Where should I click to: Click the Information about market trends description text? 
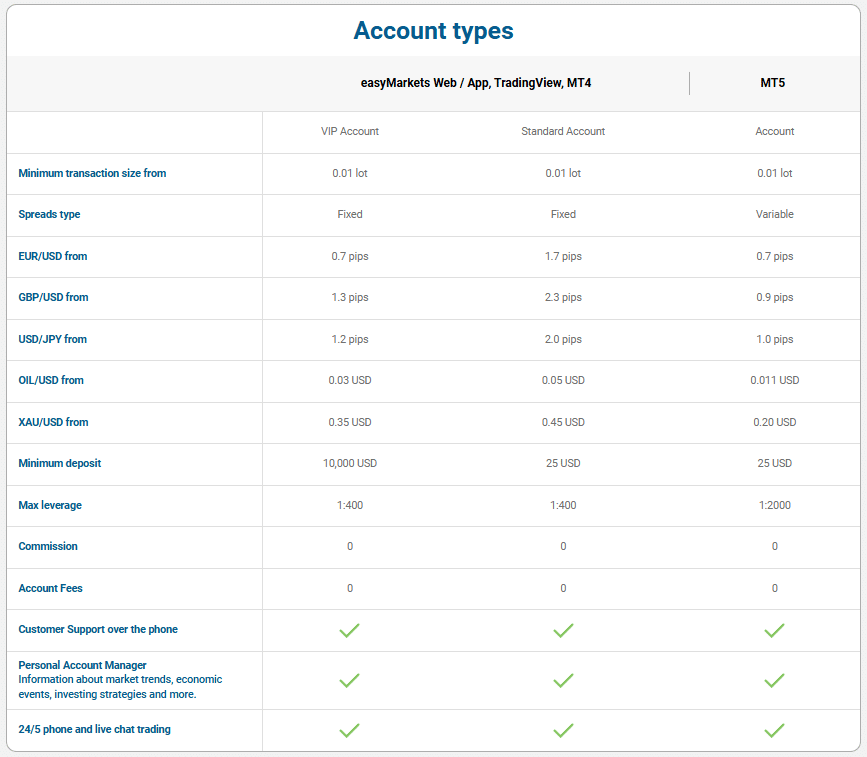(x=120, y=687)
